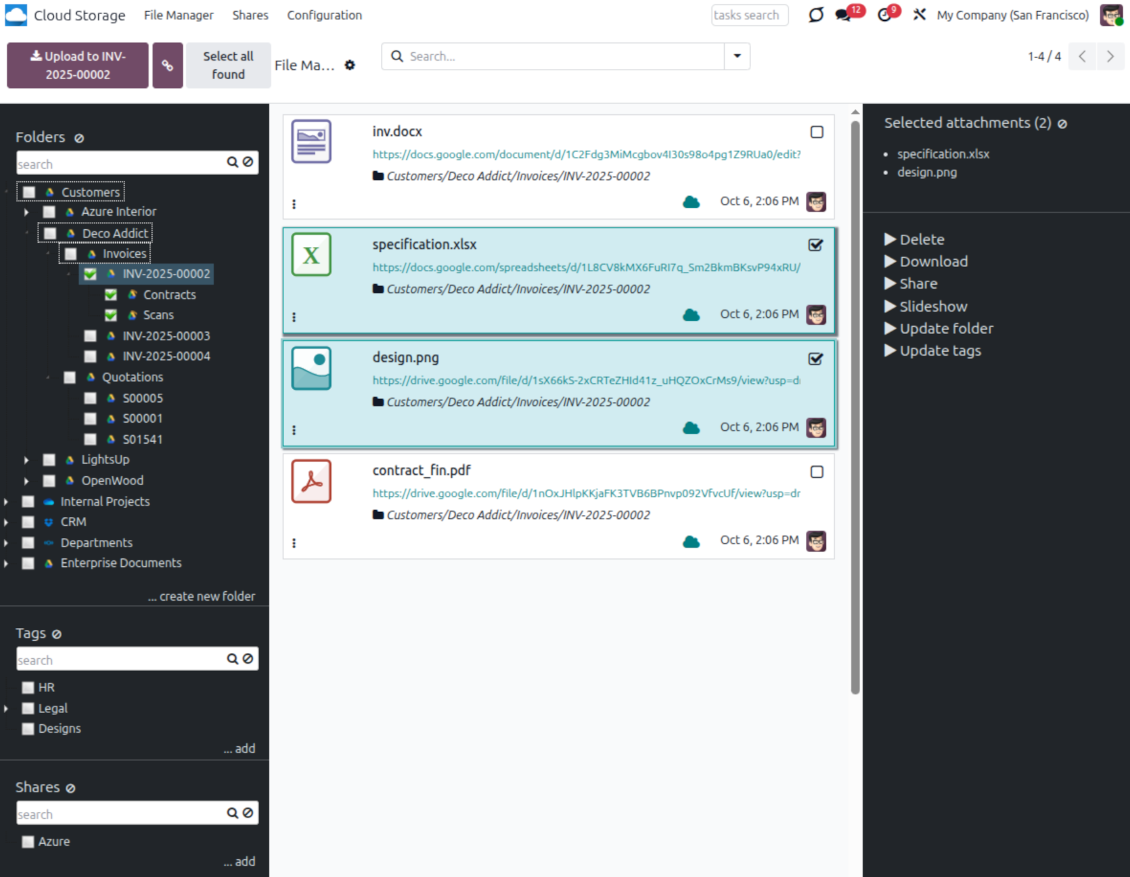Open the wrench tools icon in top bar

[x=920, y=16]
